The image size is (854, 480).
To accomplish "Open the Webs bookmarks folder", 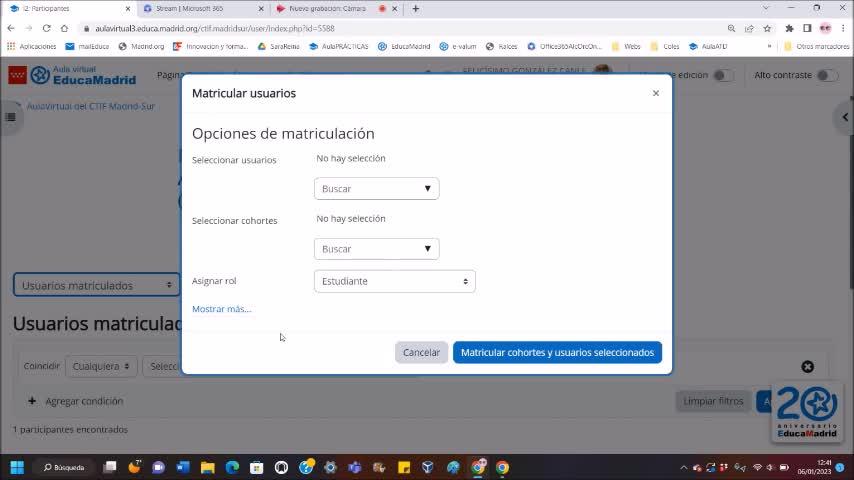I will coord(626,47).
